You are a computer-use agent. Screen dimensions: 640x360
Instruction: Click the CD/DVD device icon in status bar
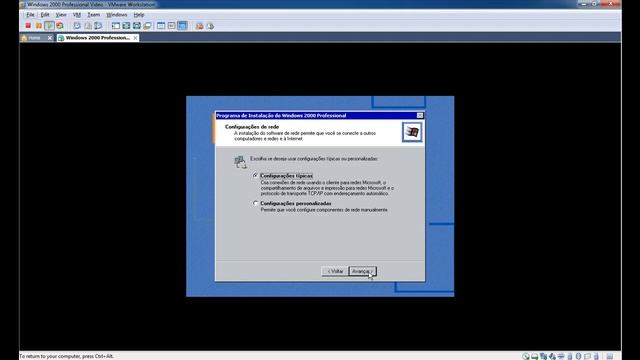(526, 356)
